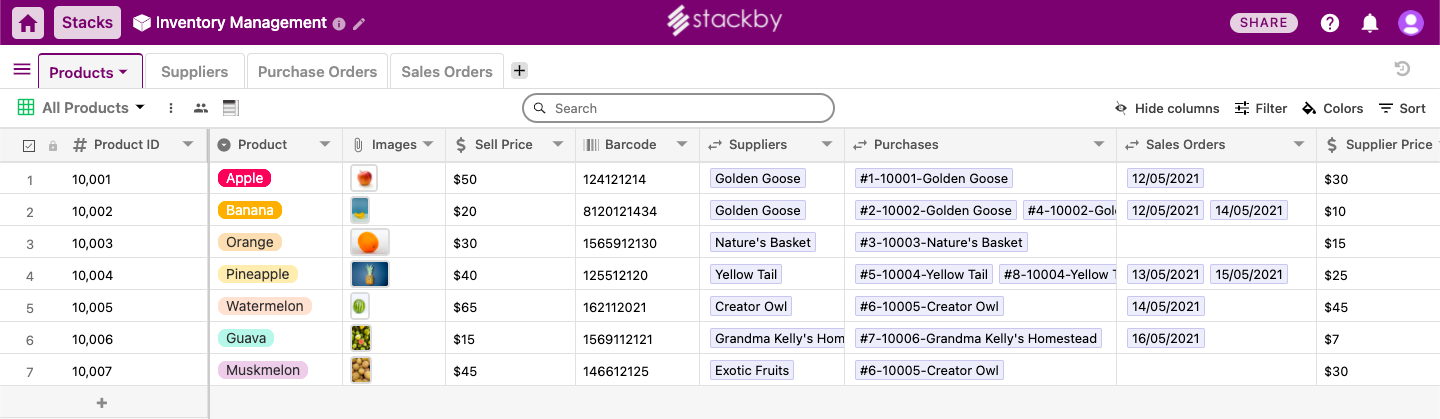Add a new table with plus icon
Viewport: 1440px width, 419px height.
(519, 70)
